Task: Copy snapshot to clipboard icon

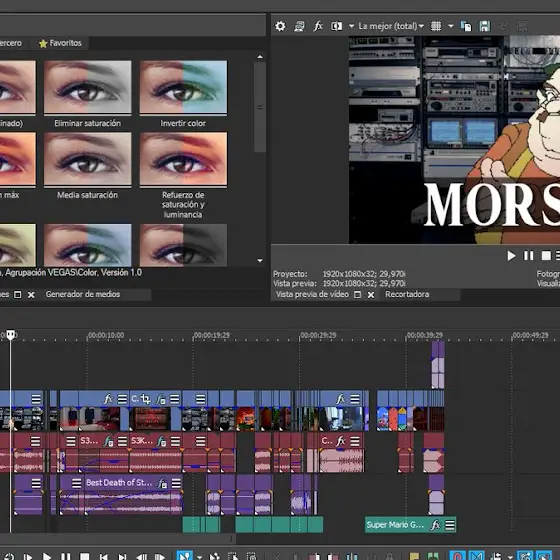Action: tap(466, 26)
